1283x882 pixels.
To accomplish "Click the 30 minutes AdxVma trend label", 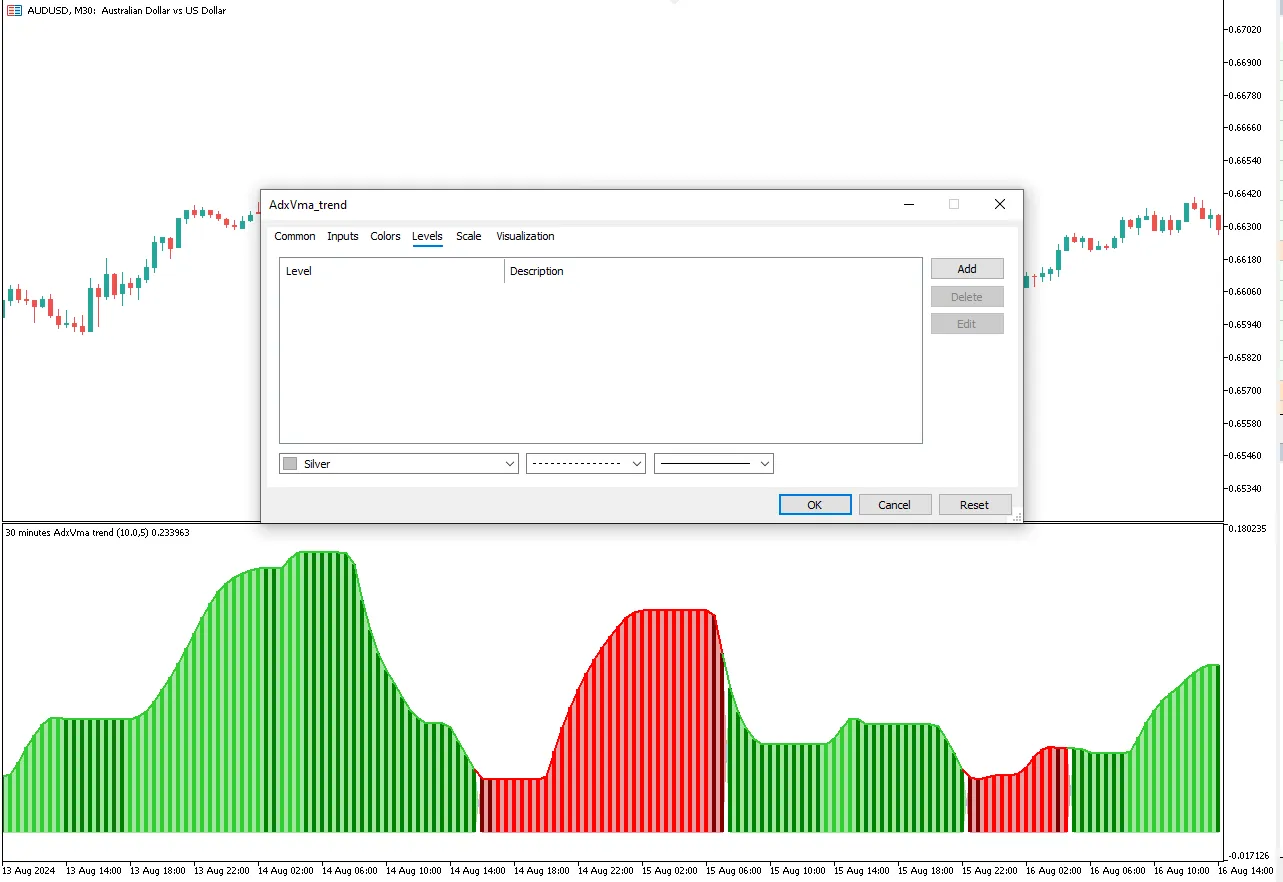I will pyautogui.click(x=97, y=533).
